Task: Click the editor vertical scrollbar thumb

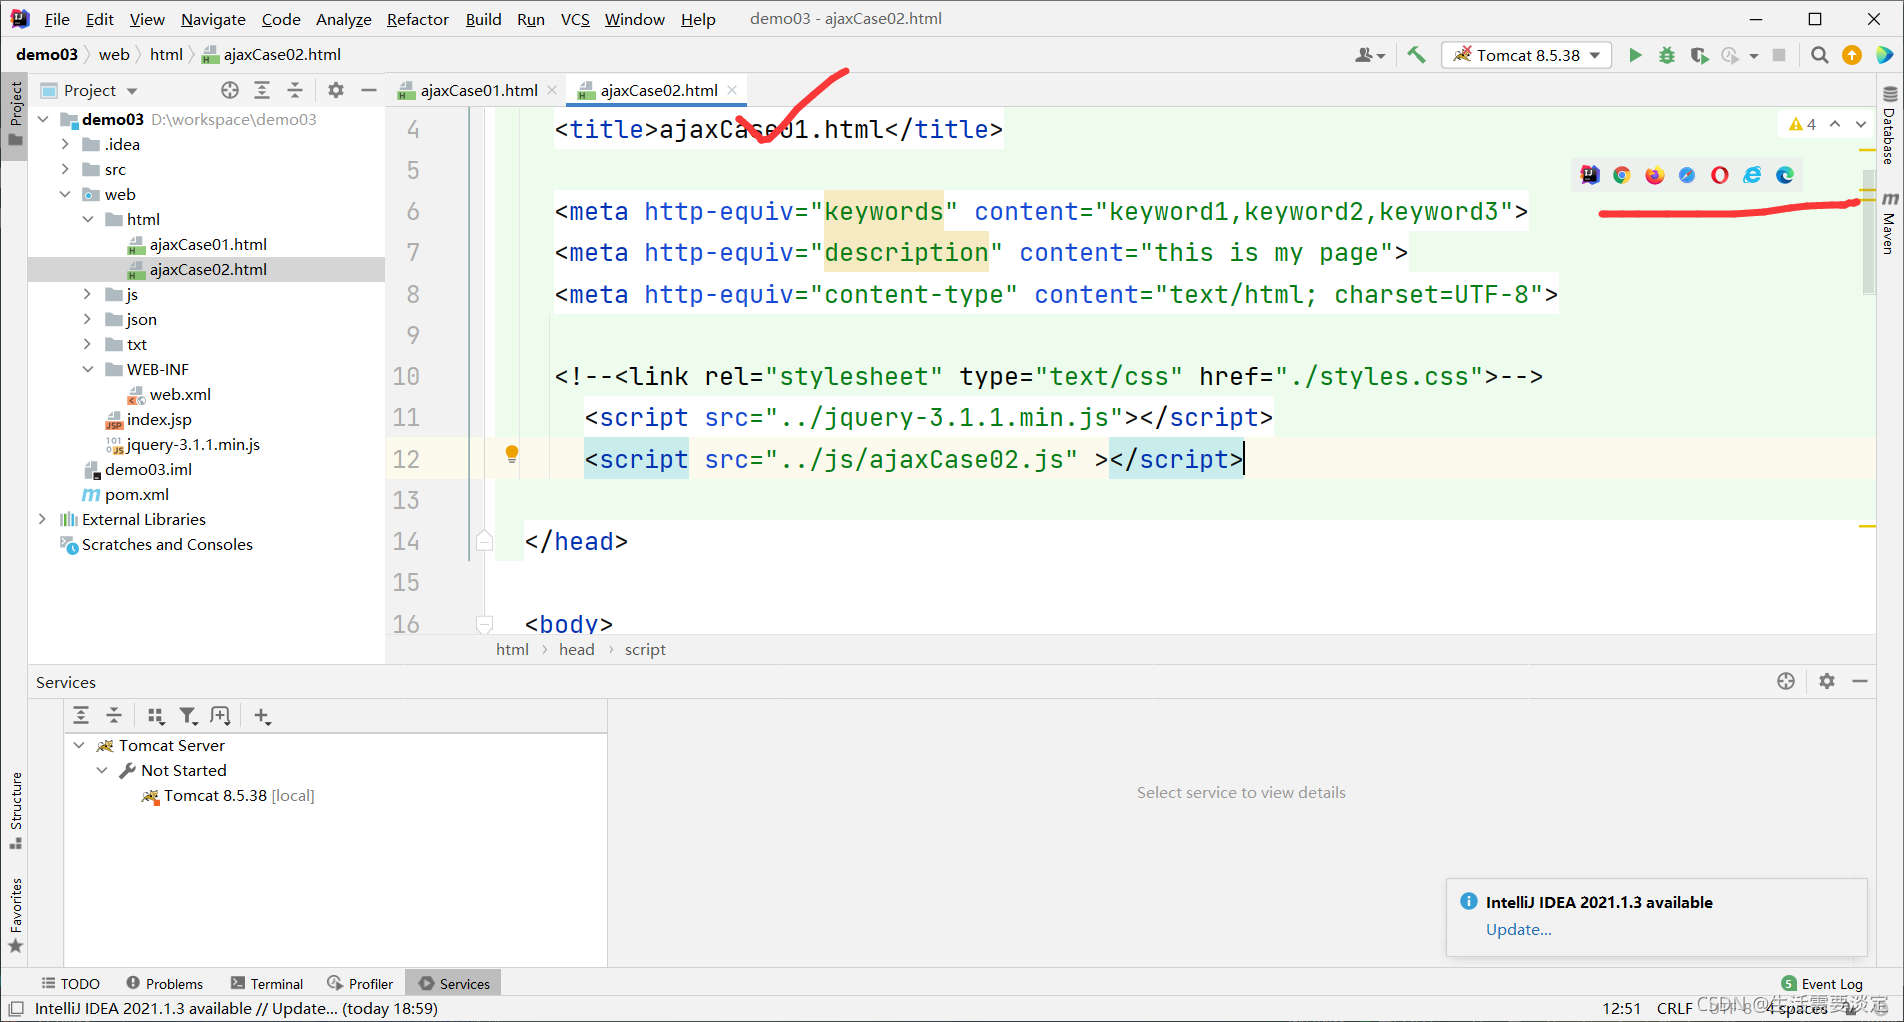Action: tap(1868, 232)
